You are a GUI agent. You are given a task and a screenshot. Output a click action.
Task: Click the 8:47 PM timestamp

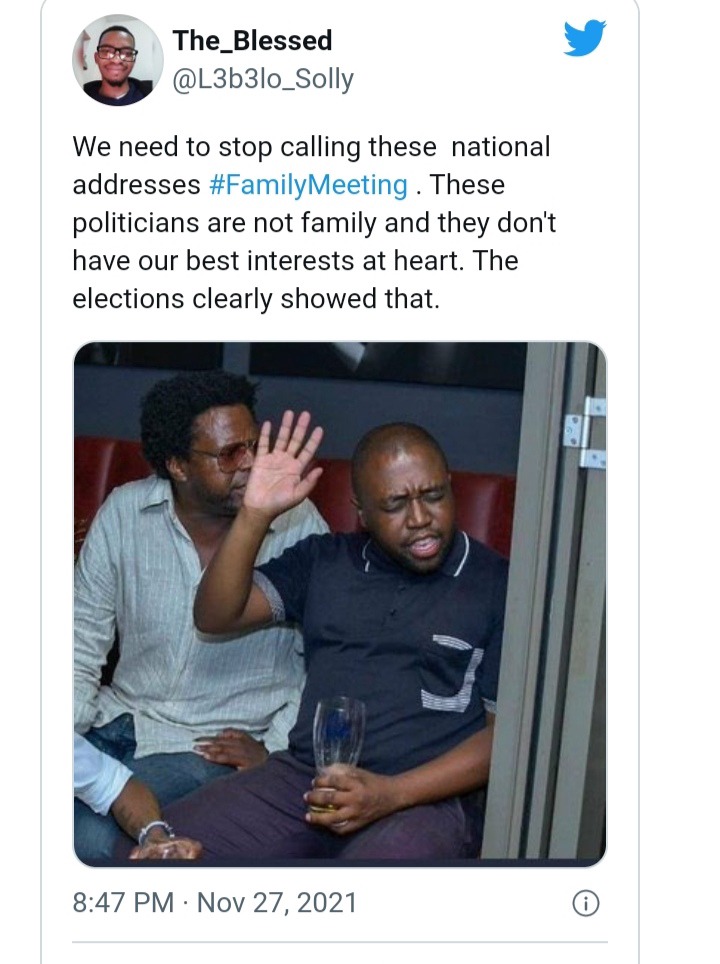pyautogui.click(x=123, y=903)
